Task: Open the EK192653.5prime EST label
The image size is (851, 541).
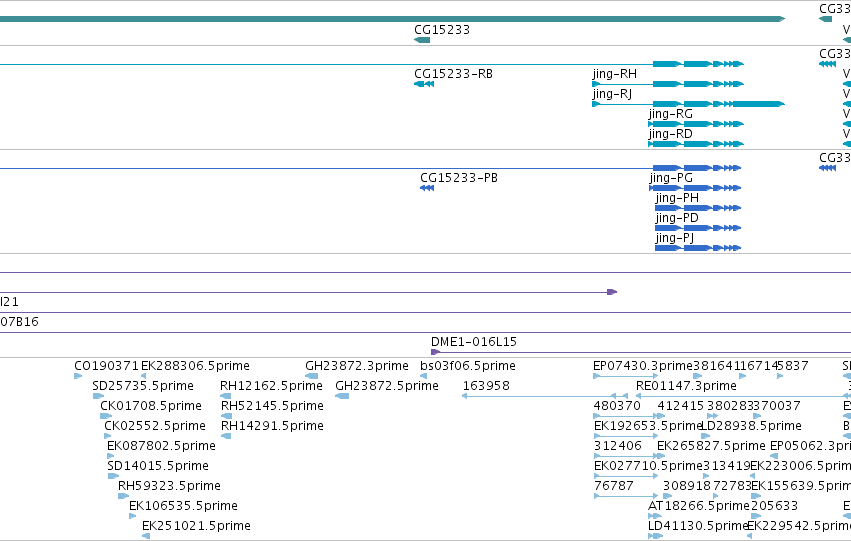Action: point(649,426)
